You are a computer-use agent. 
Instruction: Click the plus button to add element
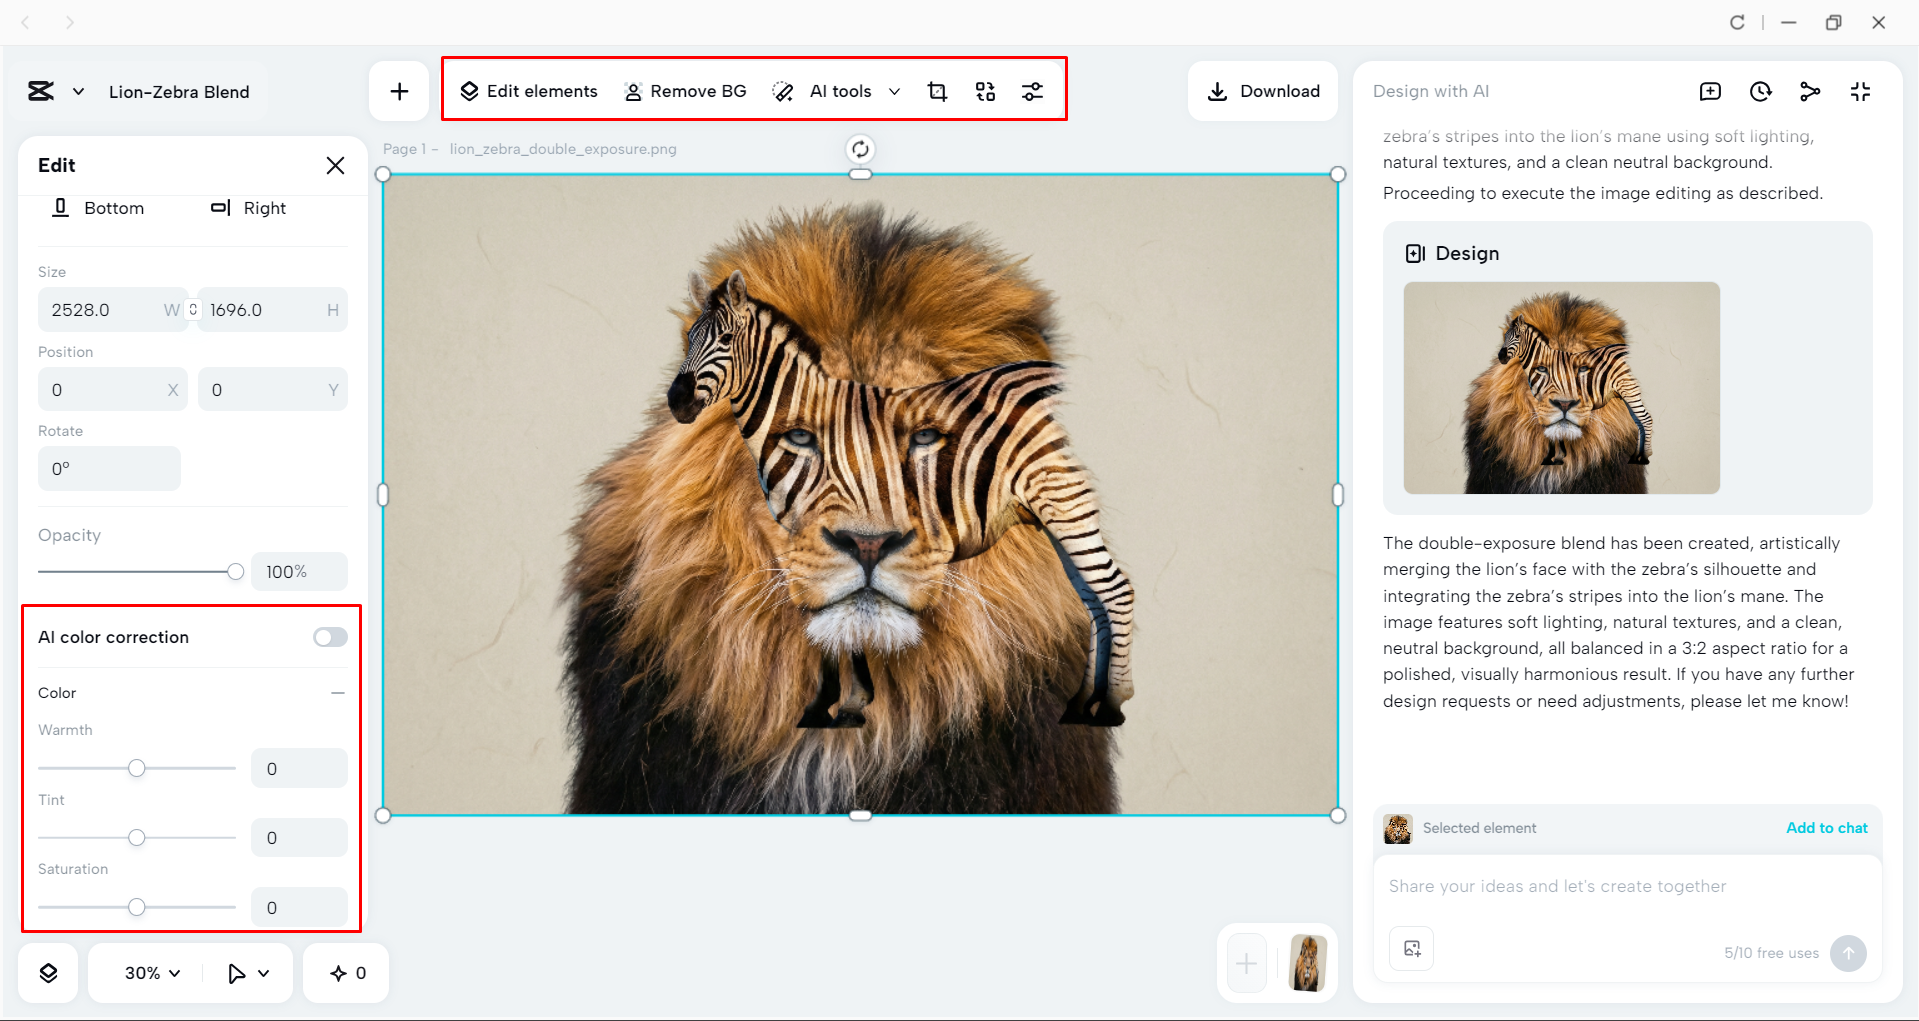(399, 92)
